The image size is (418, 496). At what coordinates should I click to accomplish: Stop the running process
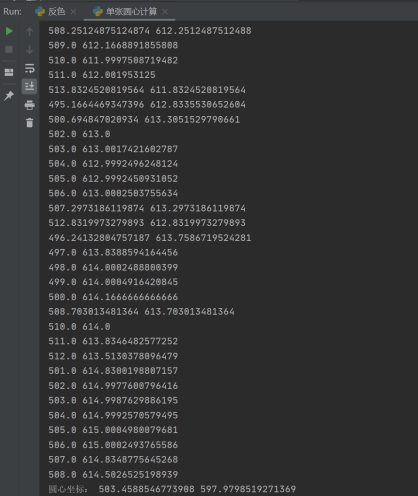pyautogui.click(x=9, y=50)
